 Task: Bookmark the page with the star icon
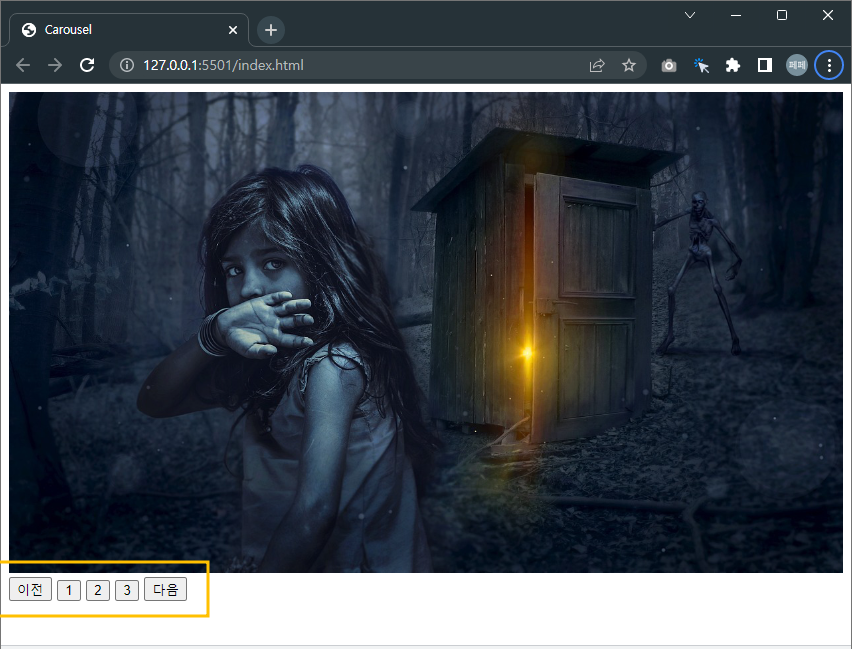coord(629,64)
